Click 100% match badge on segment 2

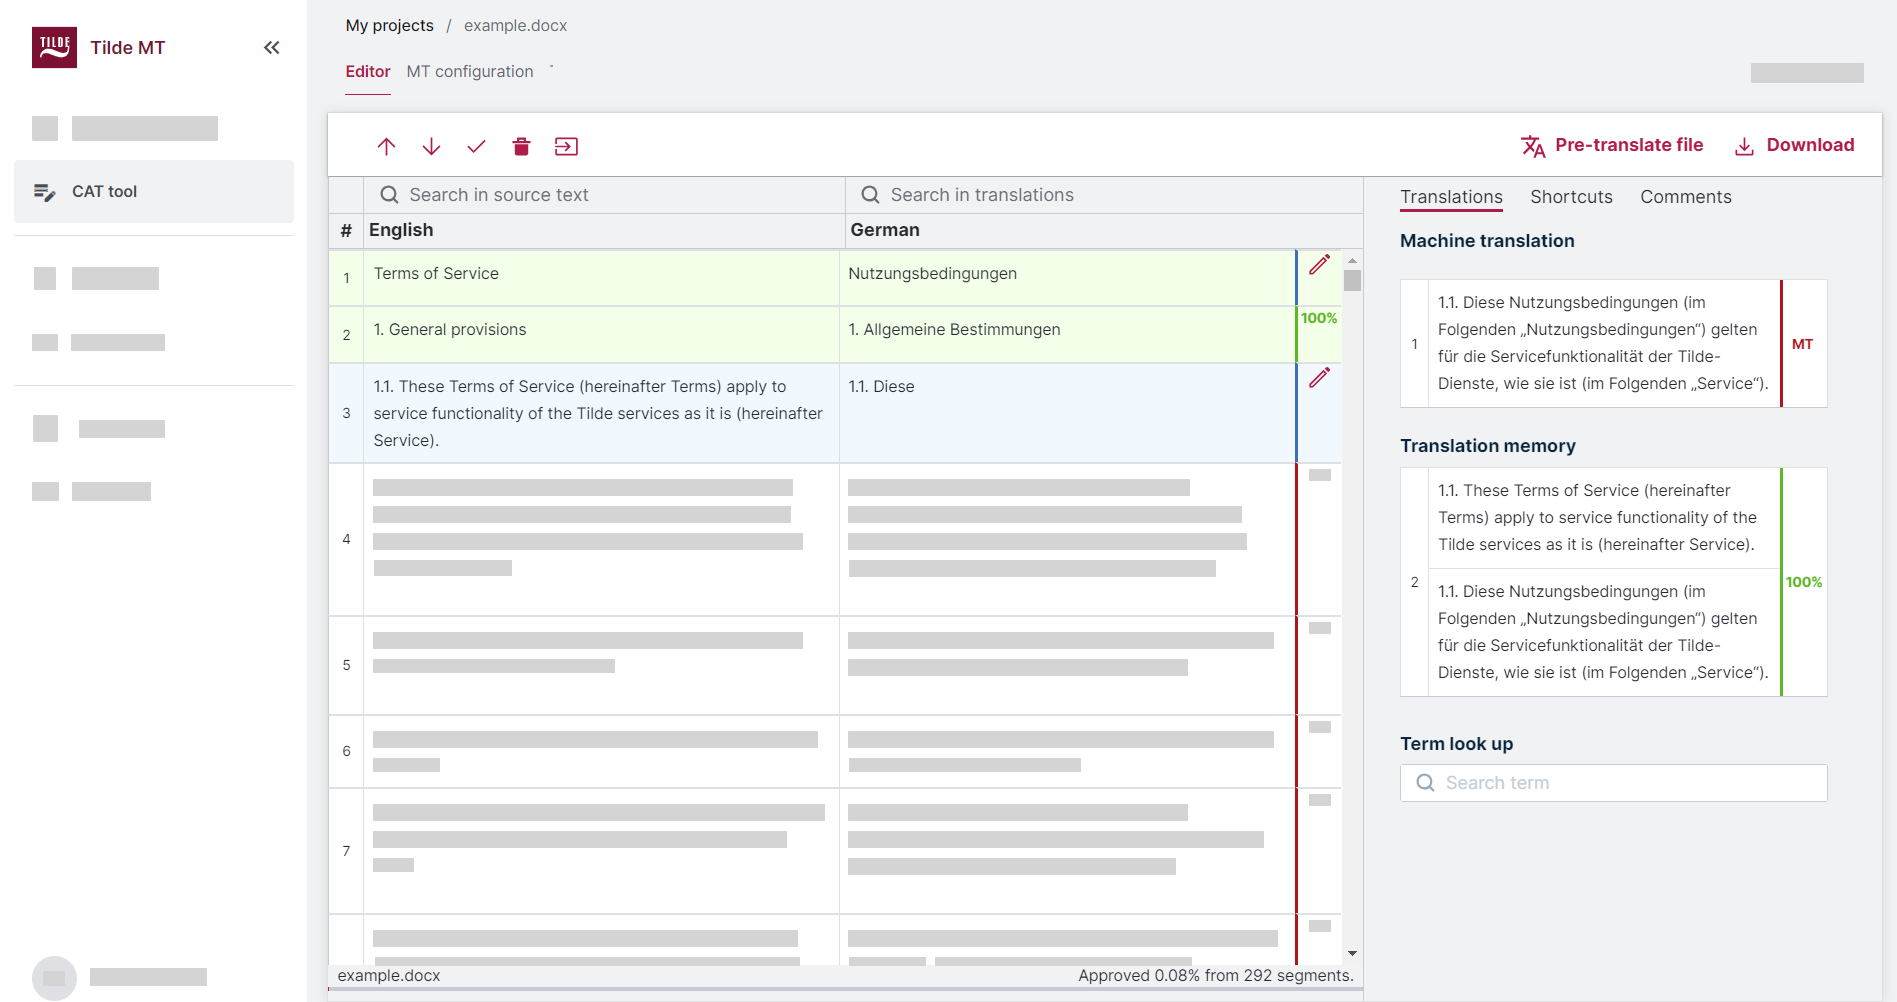(1319, 318)
